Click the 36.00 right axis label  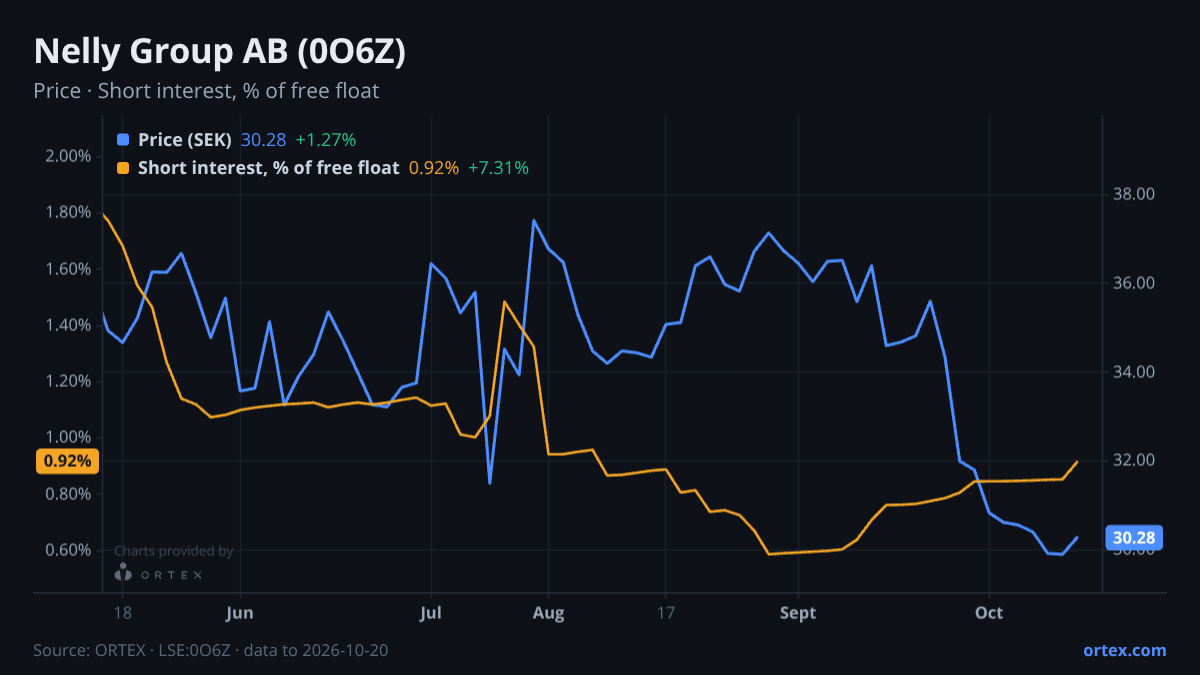click(x=1135, y=283)
